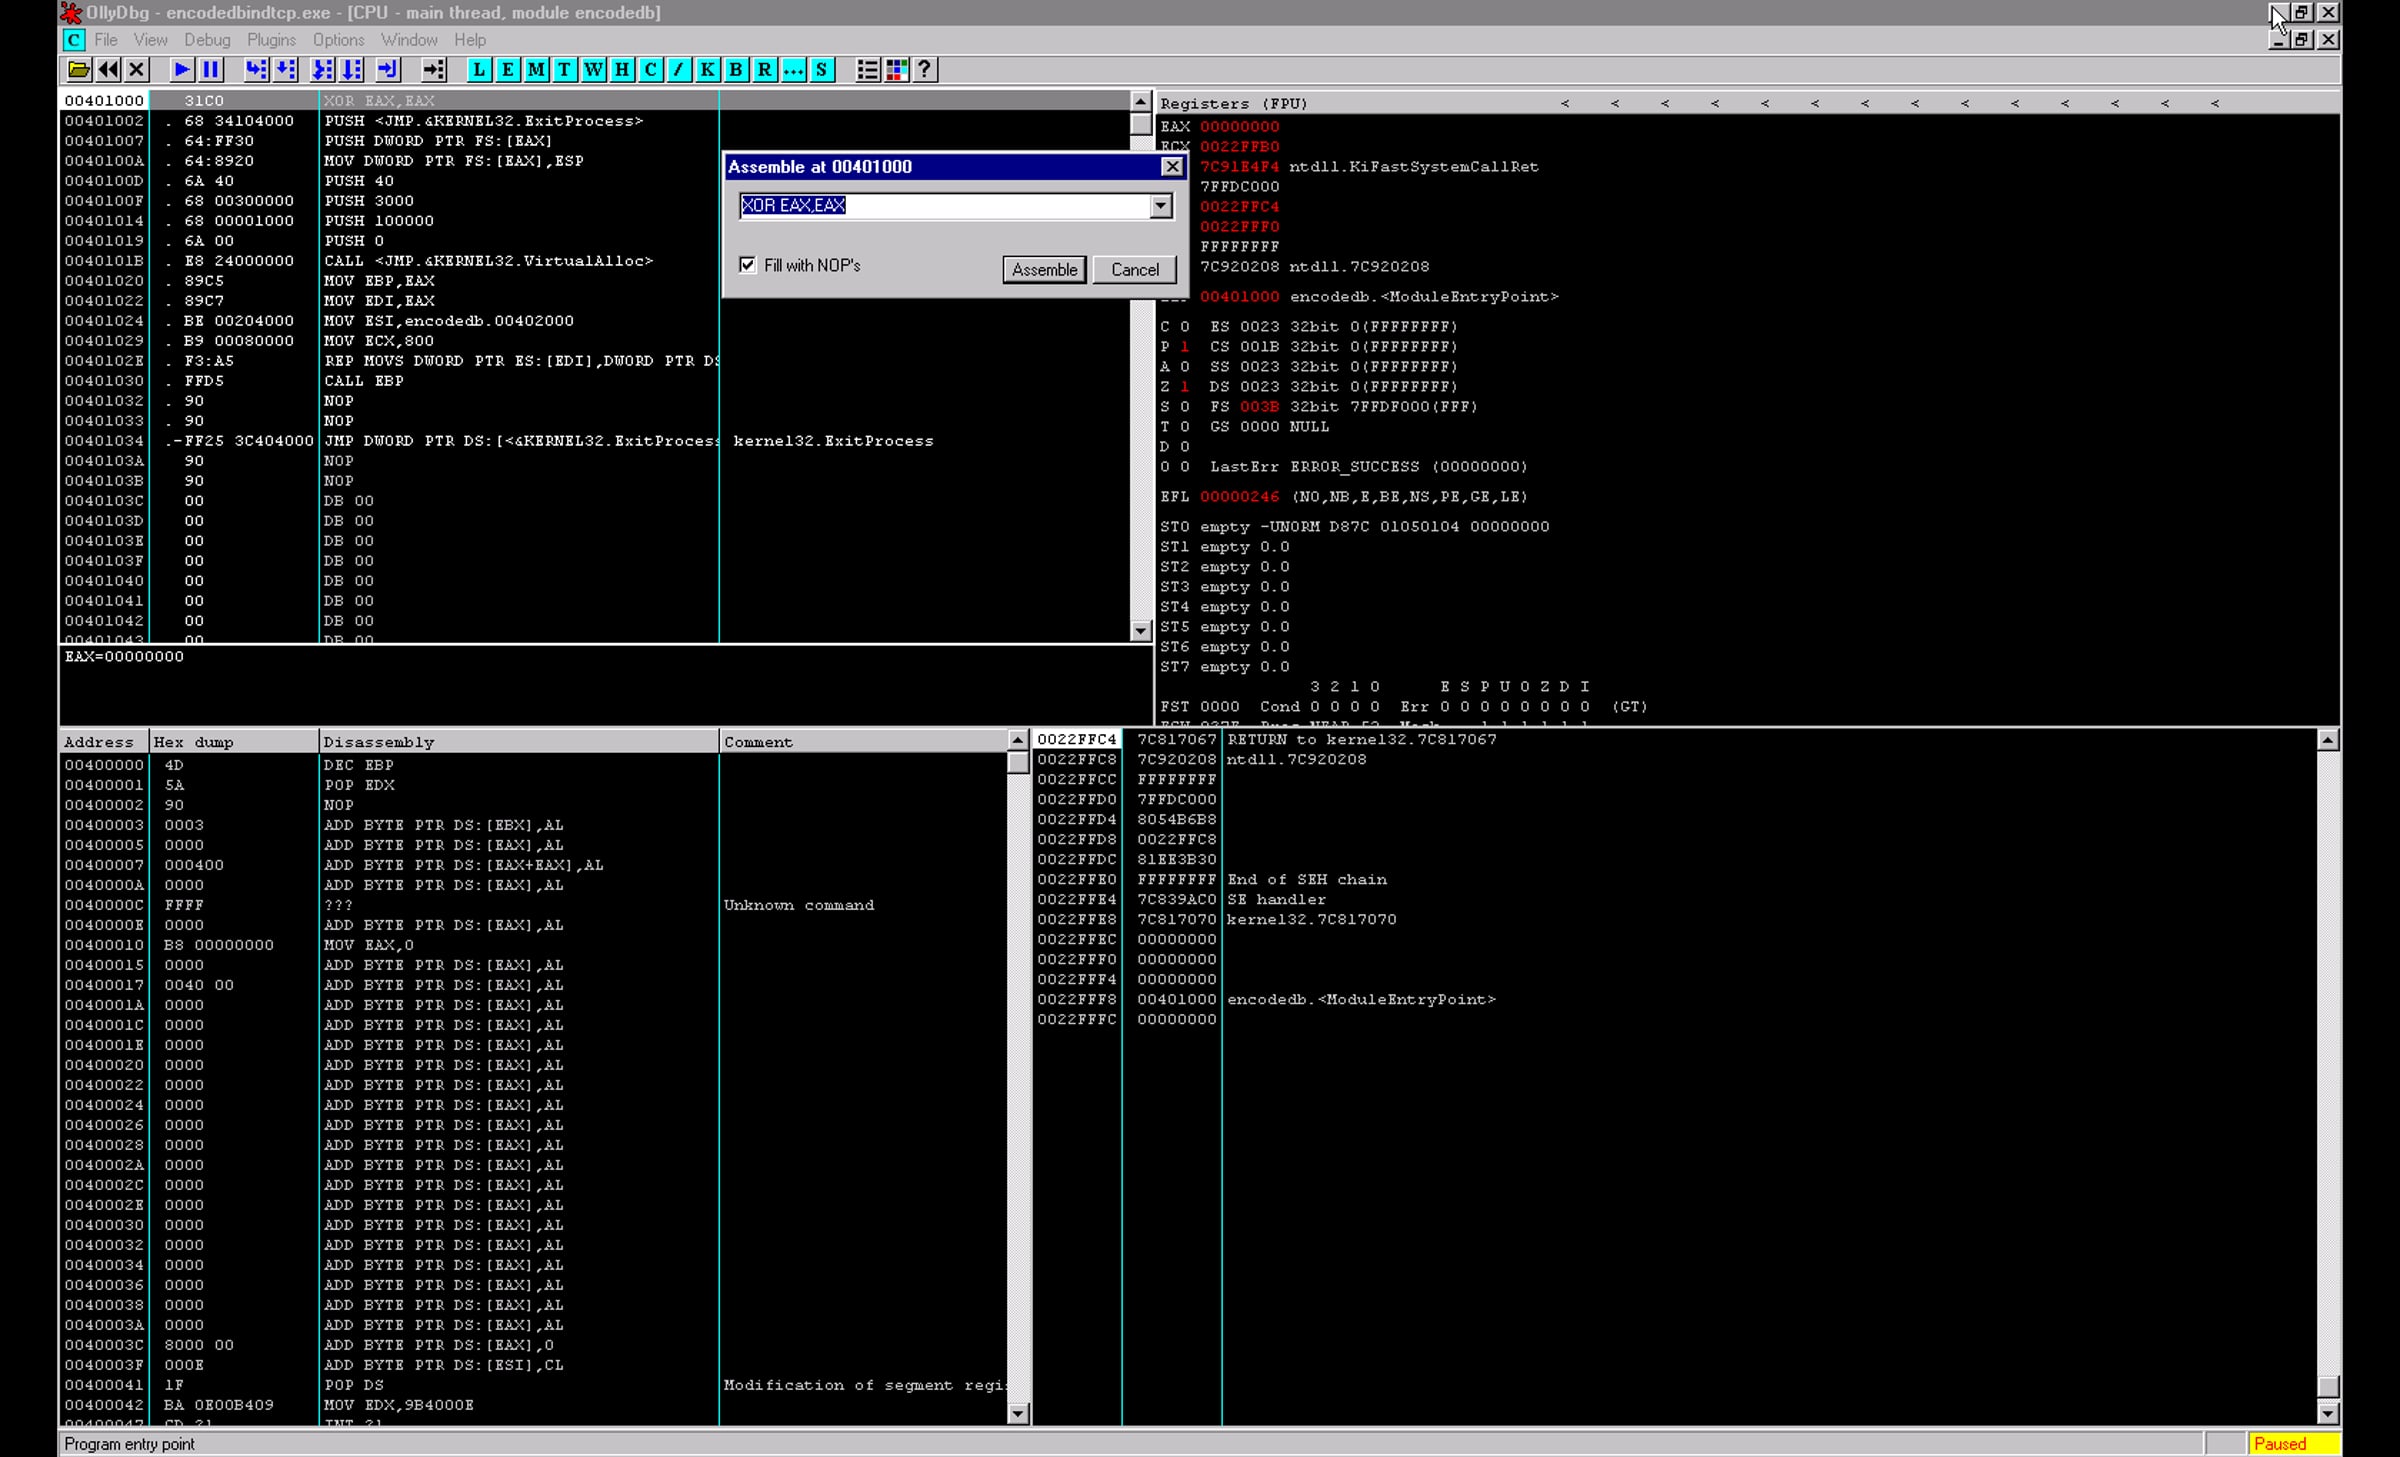Image resolution: width=2400 pixels, height=1457 pixels.
Task: Show CPU window with C icon
Action: click(x=650, y=69)
